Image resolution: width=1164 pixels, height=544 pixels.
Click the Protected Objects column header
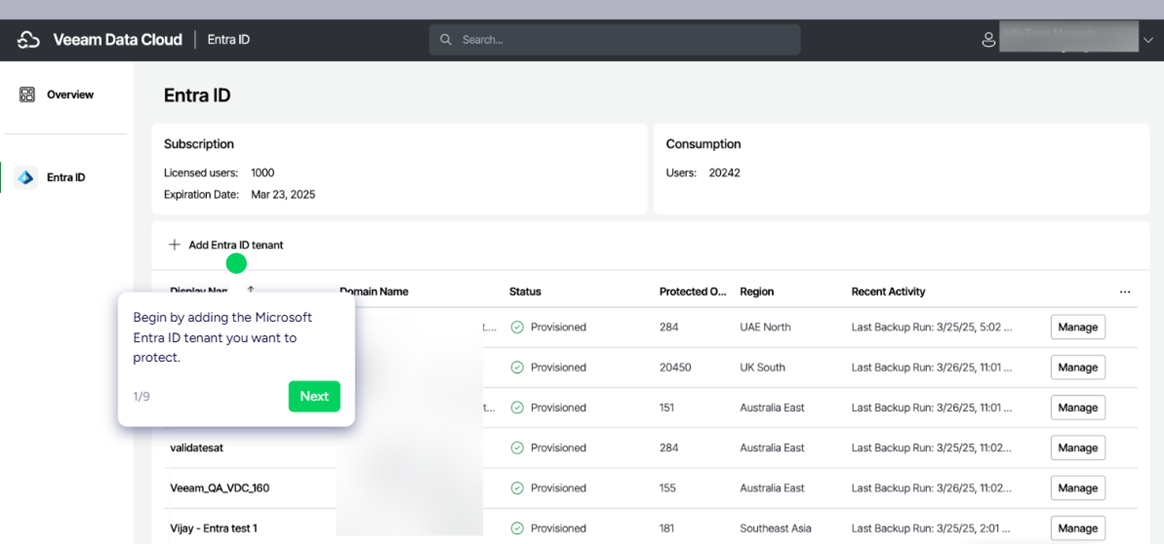coord(693,292)
